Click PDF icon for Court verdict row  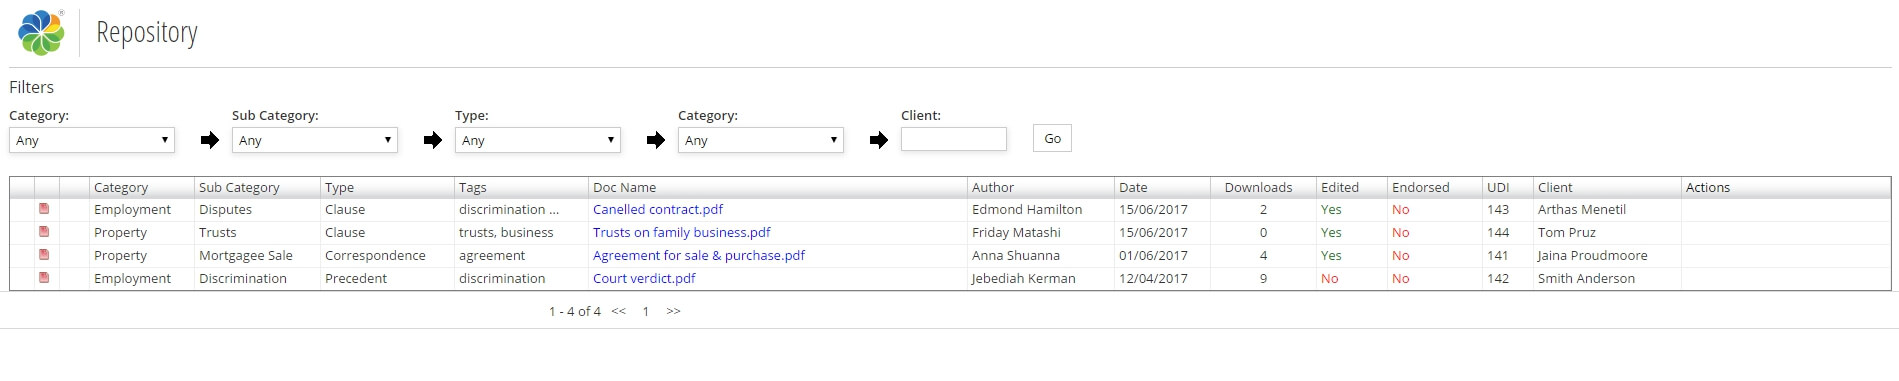pyautogui.click(x=44, y=278)
